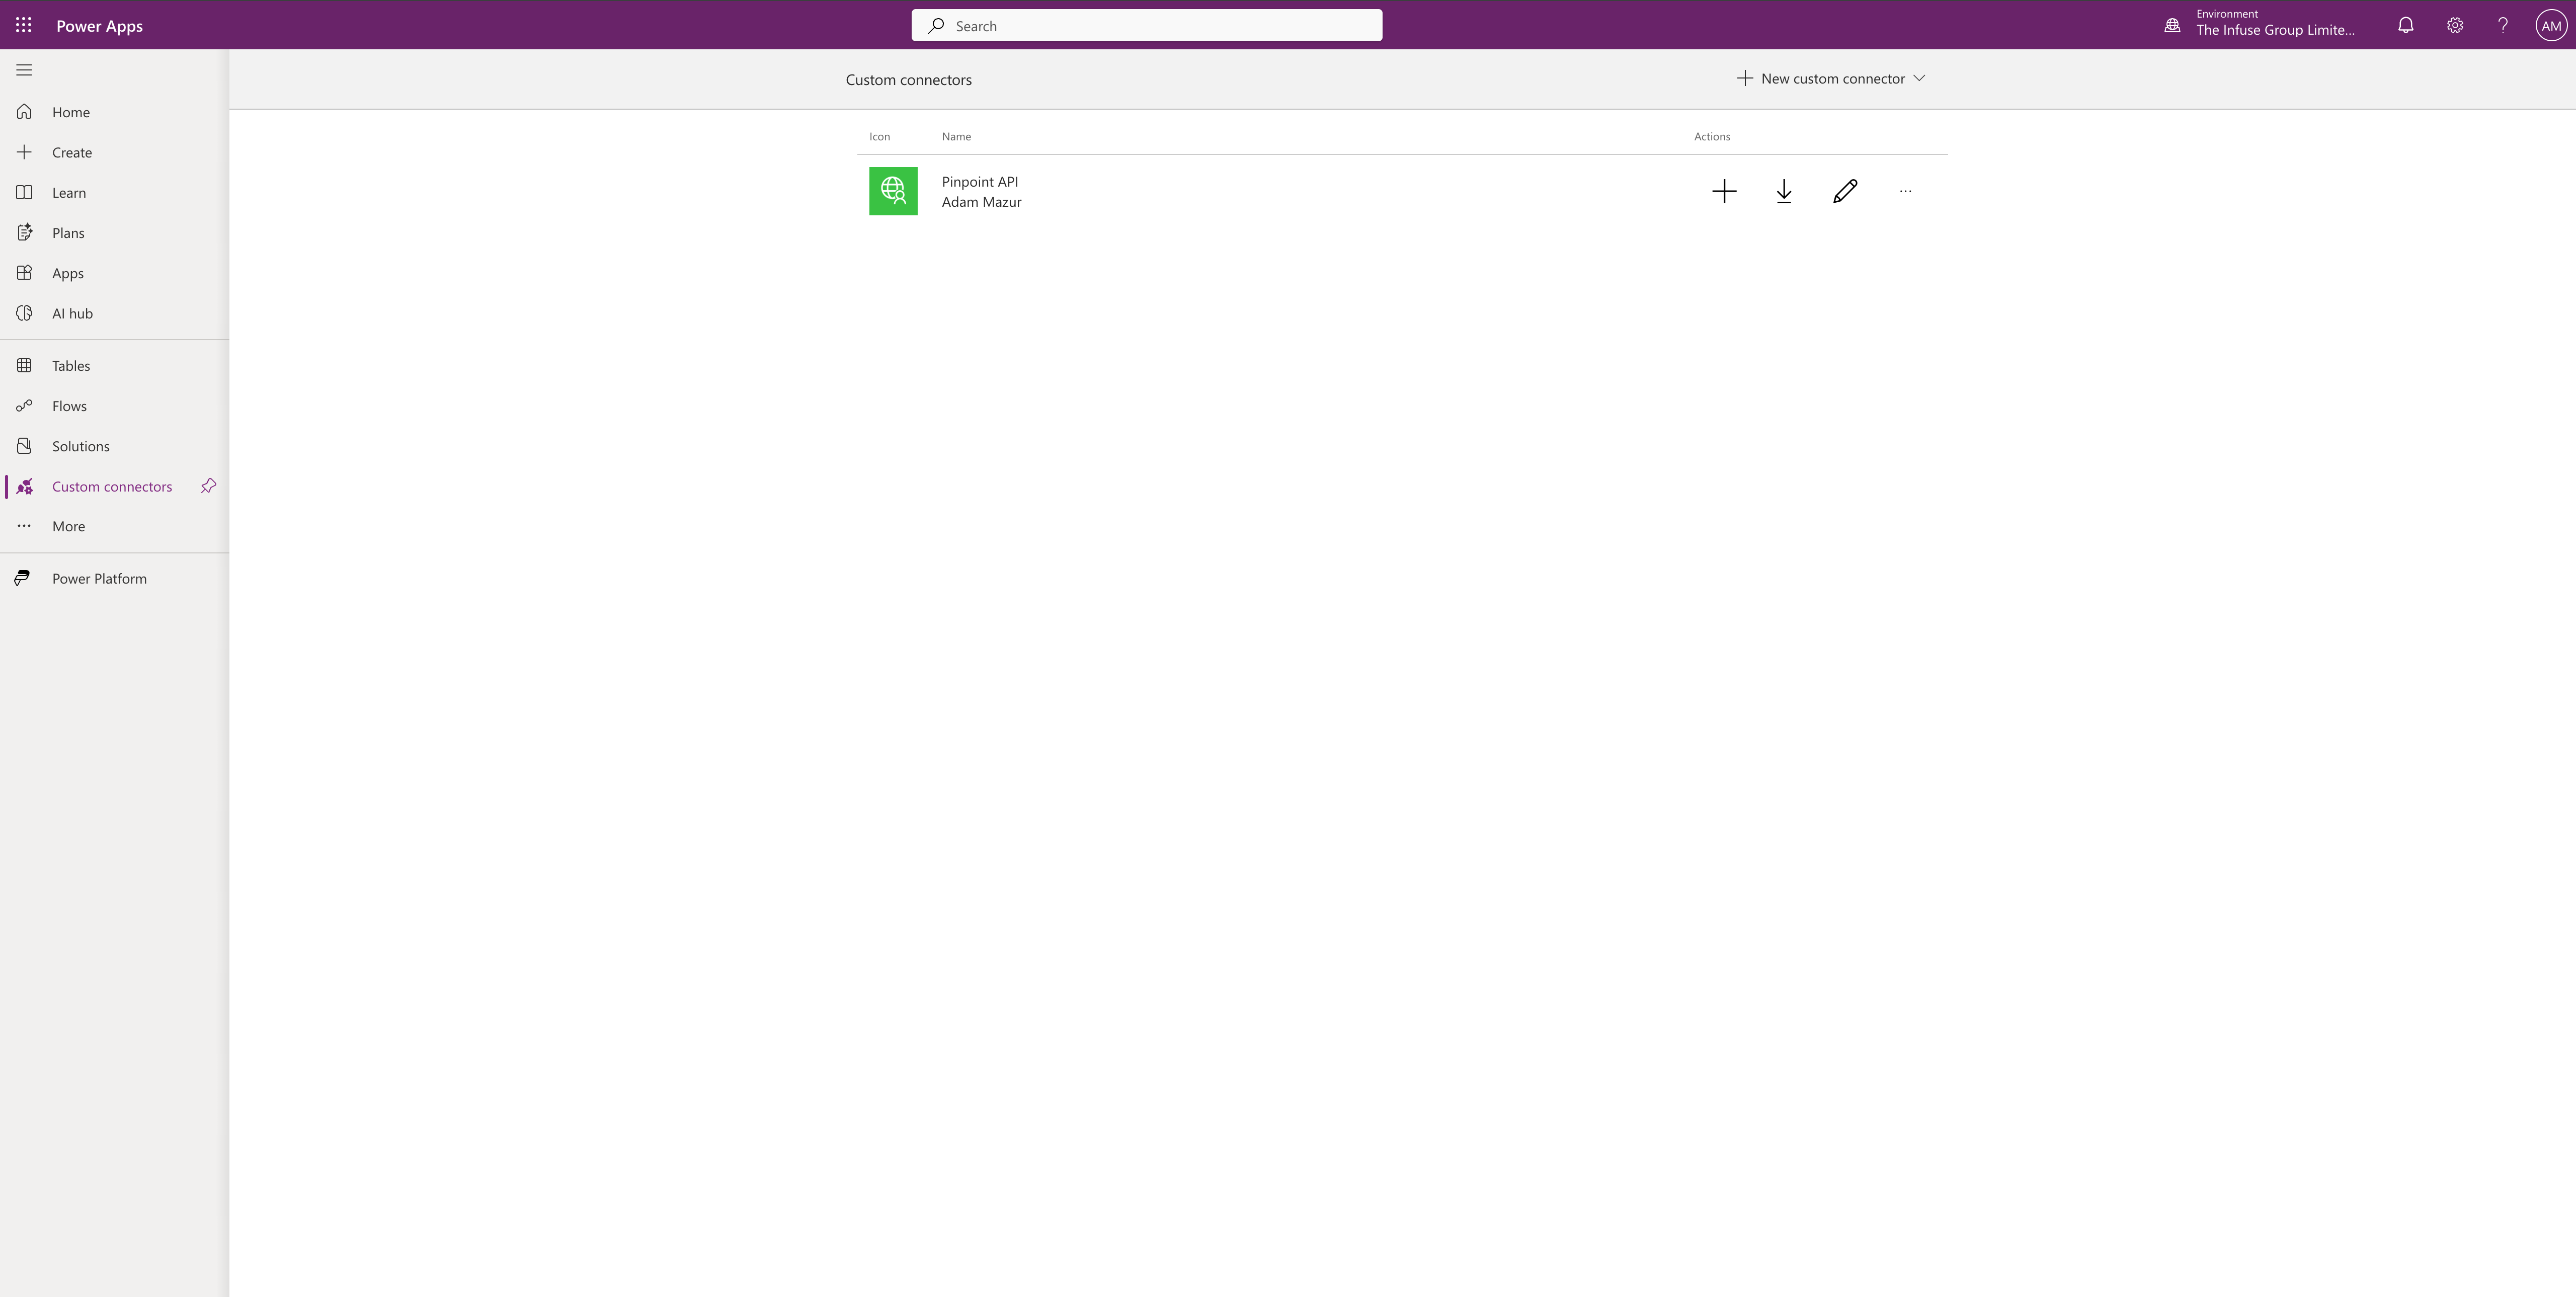Click the Plans icon
Screen dimensions: 2576x1297
pyautogui.click(x=24, y=233)
